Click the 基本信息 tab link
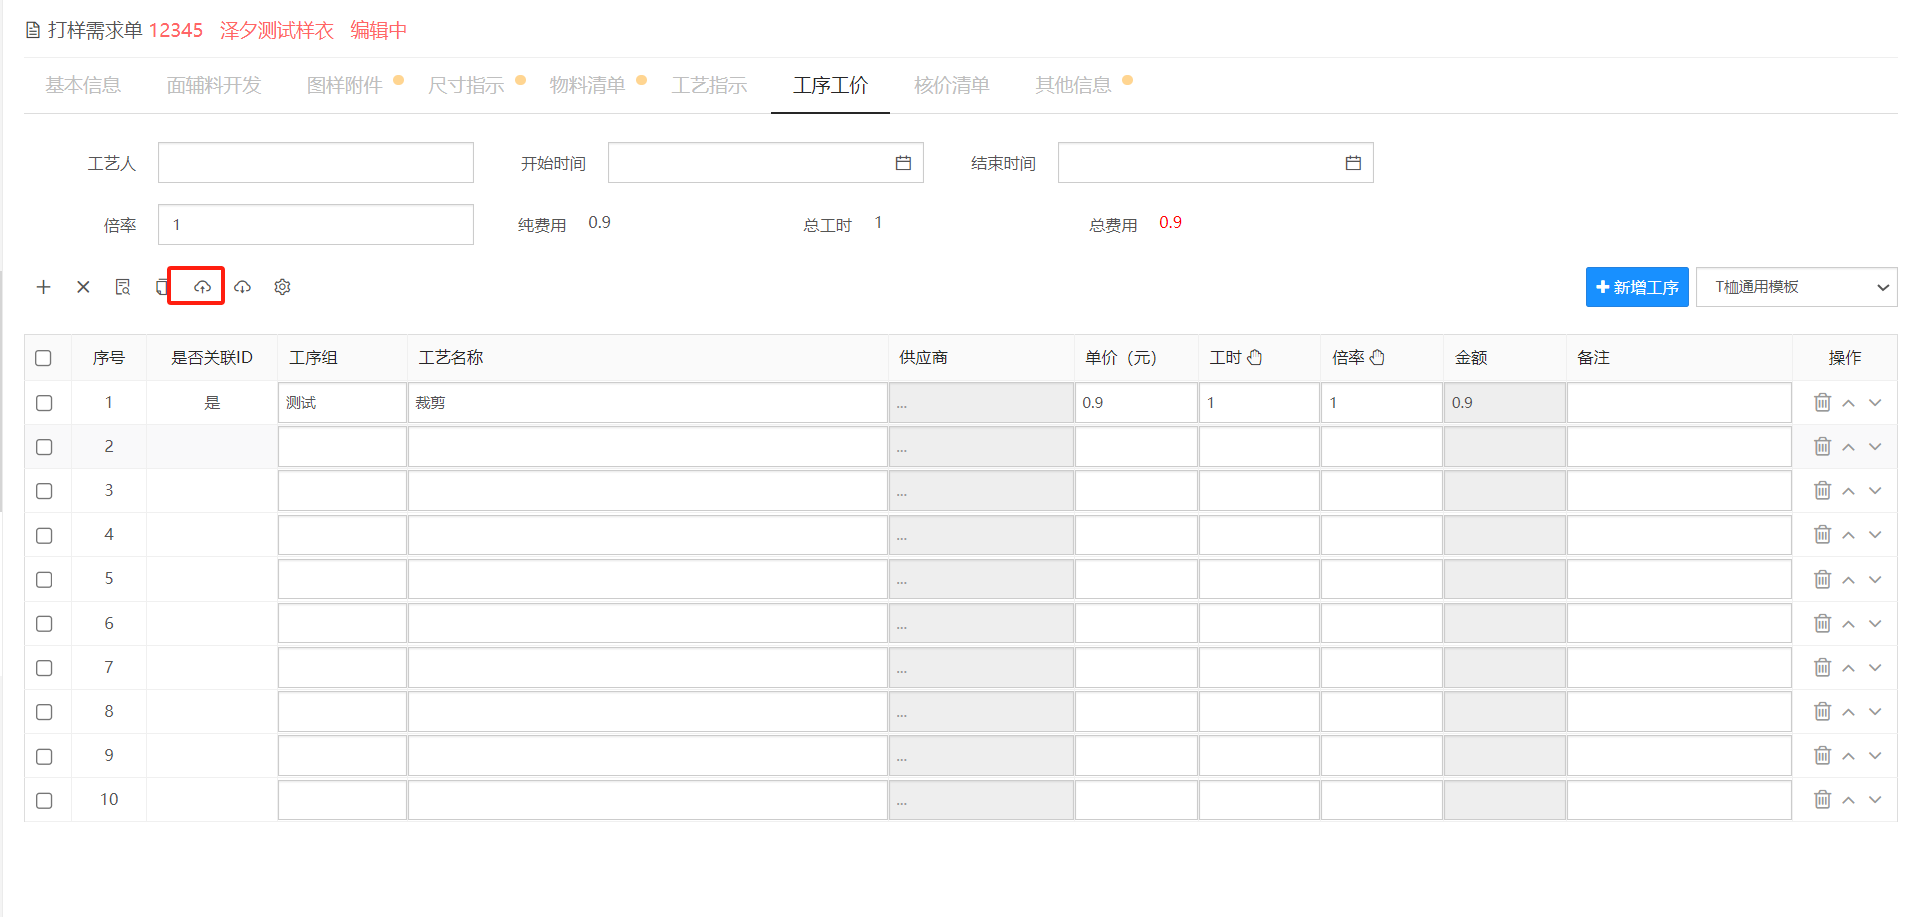Image resolution: width=1910 pixels, height=917 pixels. 83,85
